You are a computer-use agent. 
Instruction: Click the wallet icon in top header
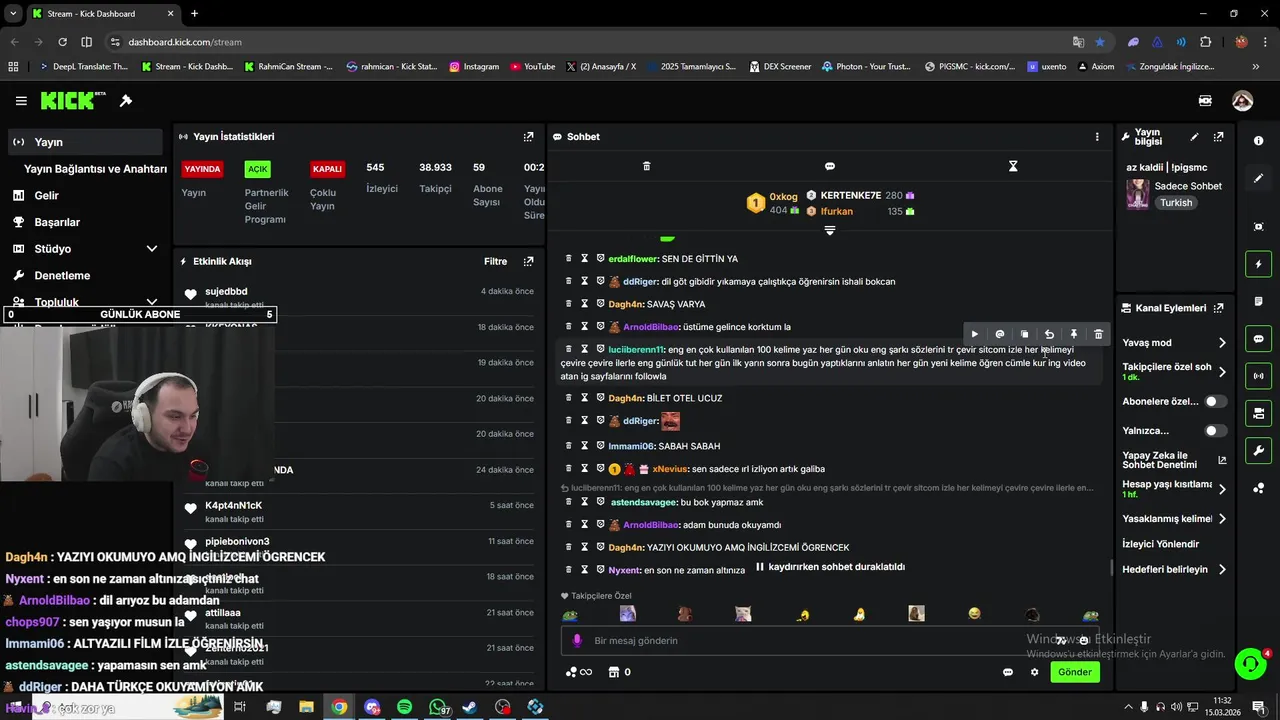[x=1205, y=101]
